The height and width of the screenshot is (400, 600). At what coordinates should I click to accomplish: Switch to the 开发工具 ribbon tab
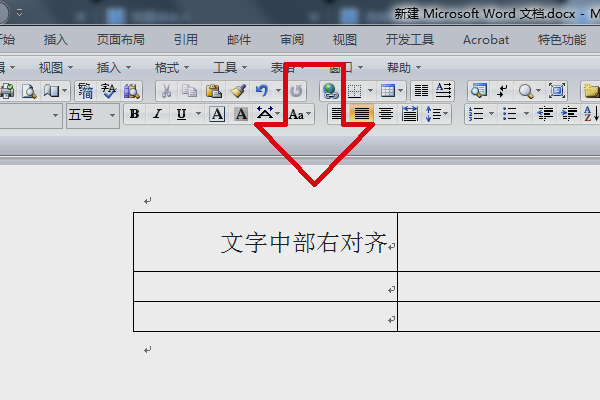point(409,39)
